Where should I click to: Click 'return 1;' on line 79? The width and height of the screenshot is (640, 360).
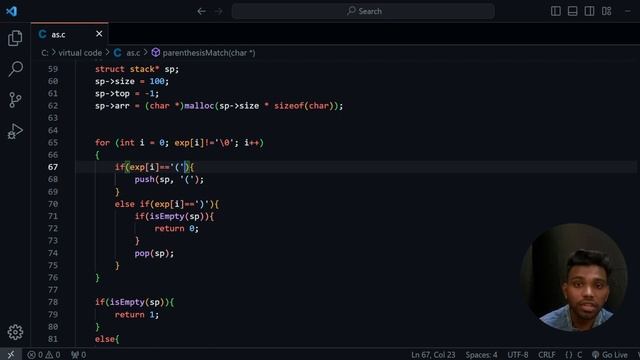[x=137, y=315]
